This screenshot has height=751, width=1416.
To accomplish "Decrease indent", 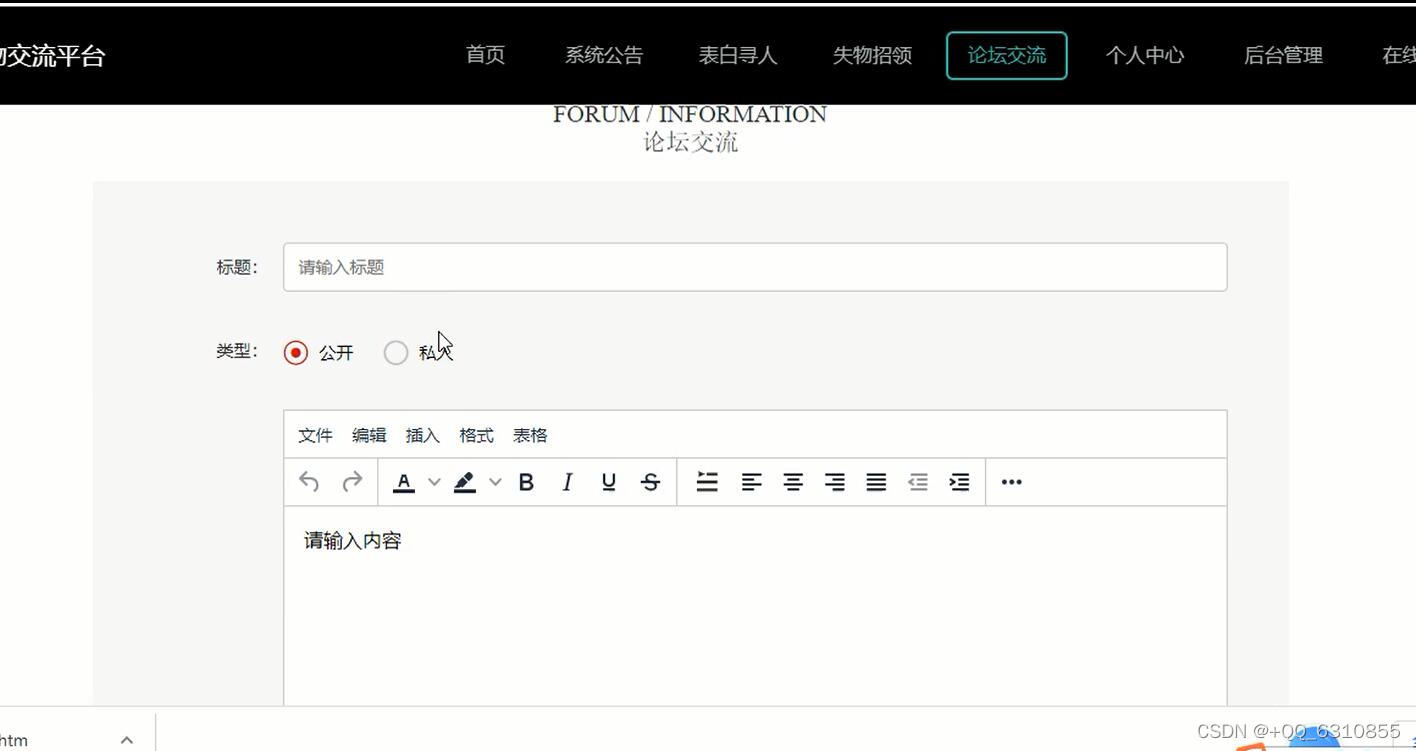I will 918,482.
